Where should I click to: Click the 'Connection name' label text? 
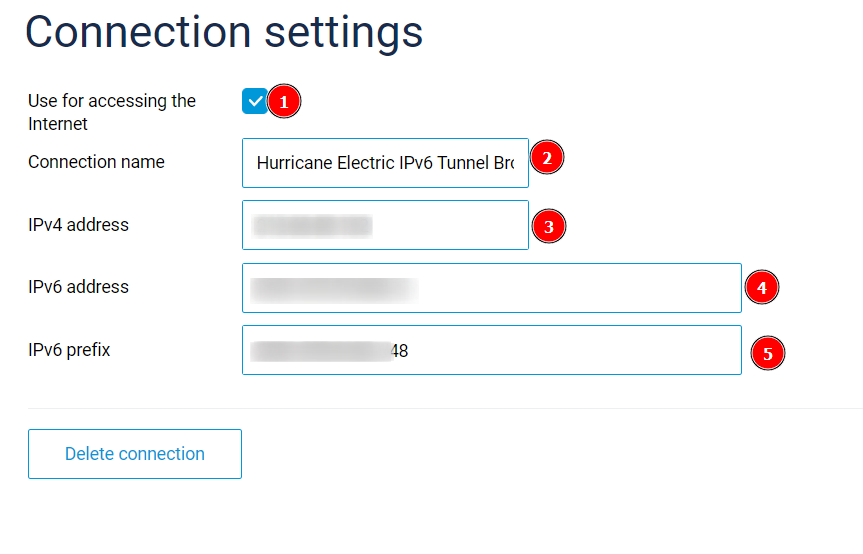(96, 162)
